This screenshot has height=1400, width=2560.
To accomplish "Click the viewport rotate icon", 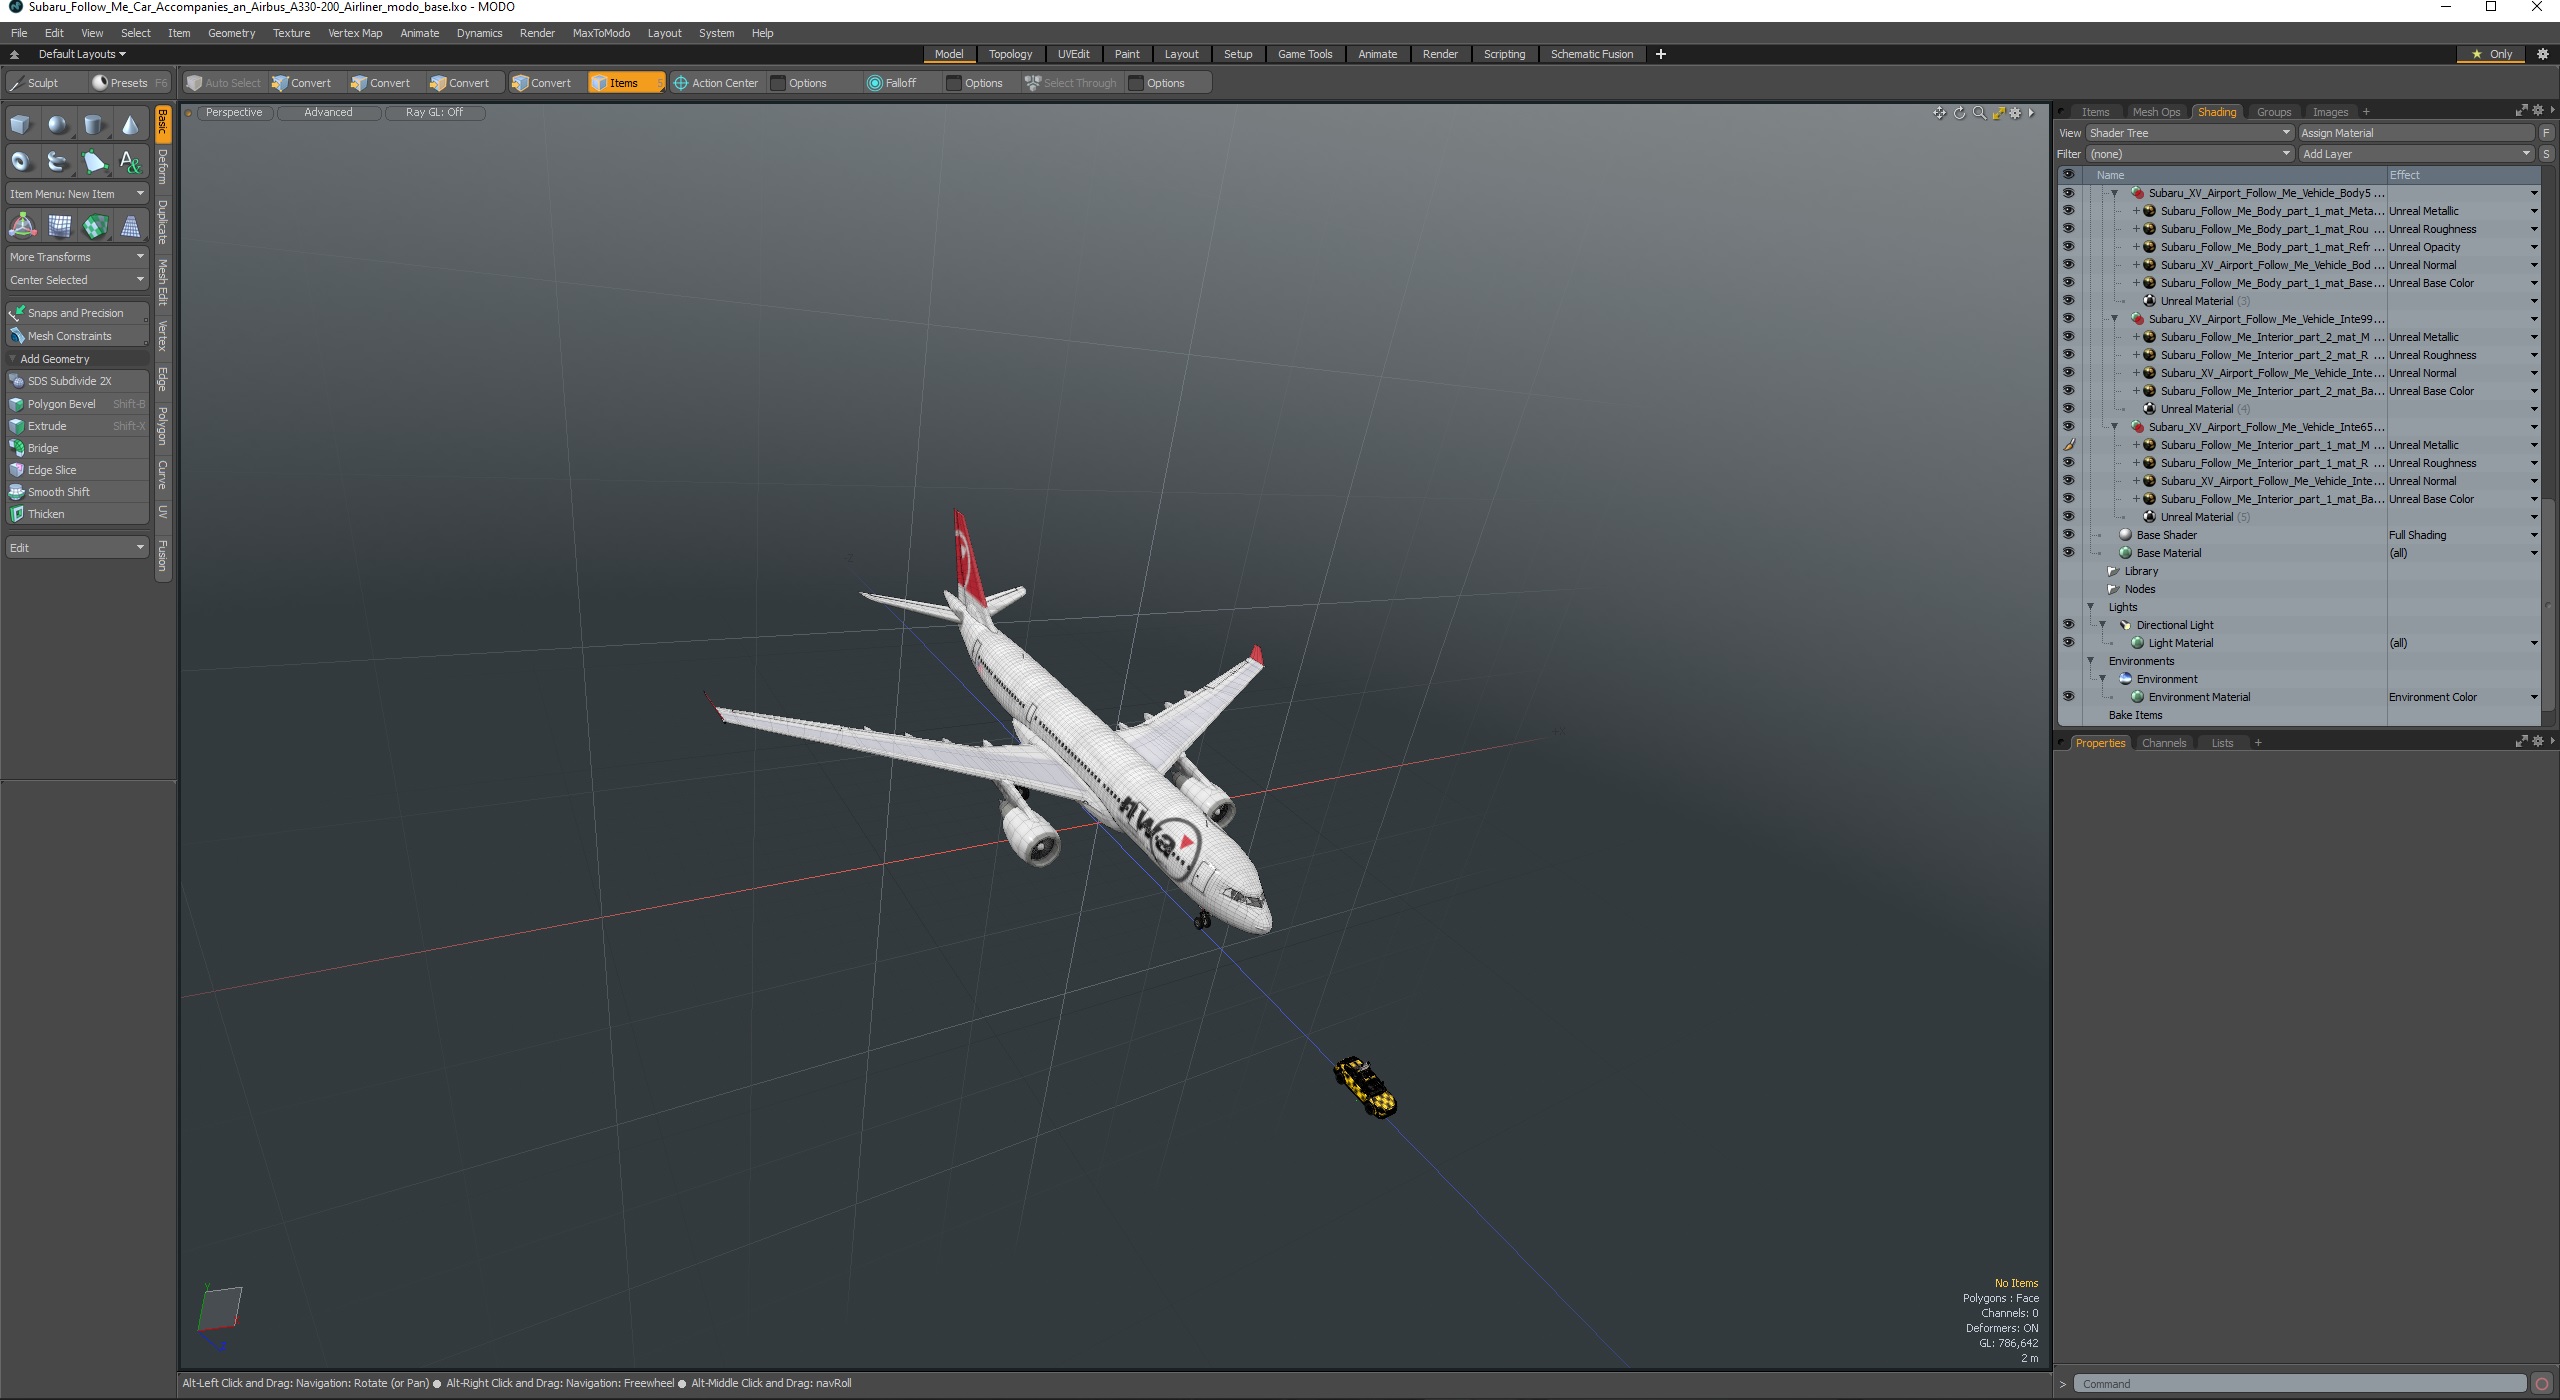I will point(1959,113).
